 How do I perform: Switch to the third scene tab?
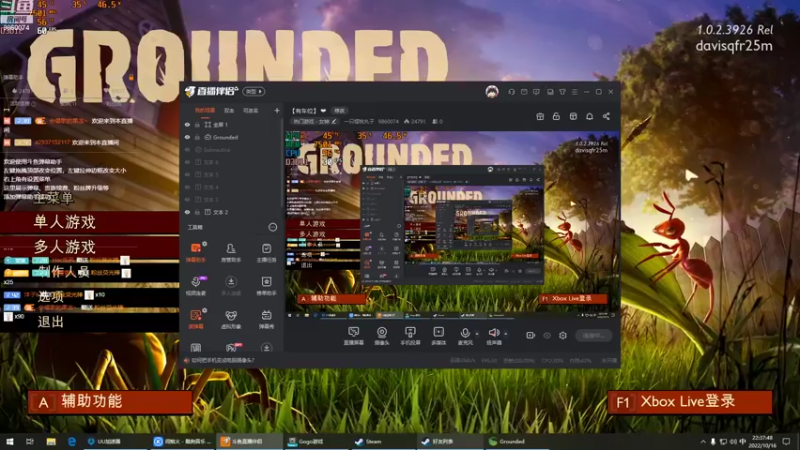pos(251,110)
